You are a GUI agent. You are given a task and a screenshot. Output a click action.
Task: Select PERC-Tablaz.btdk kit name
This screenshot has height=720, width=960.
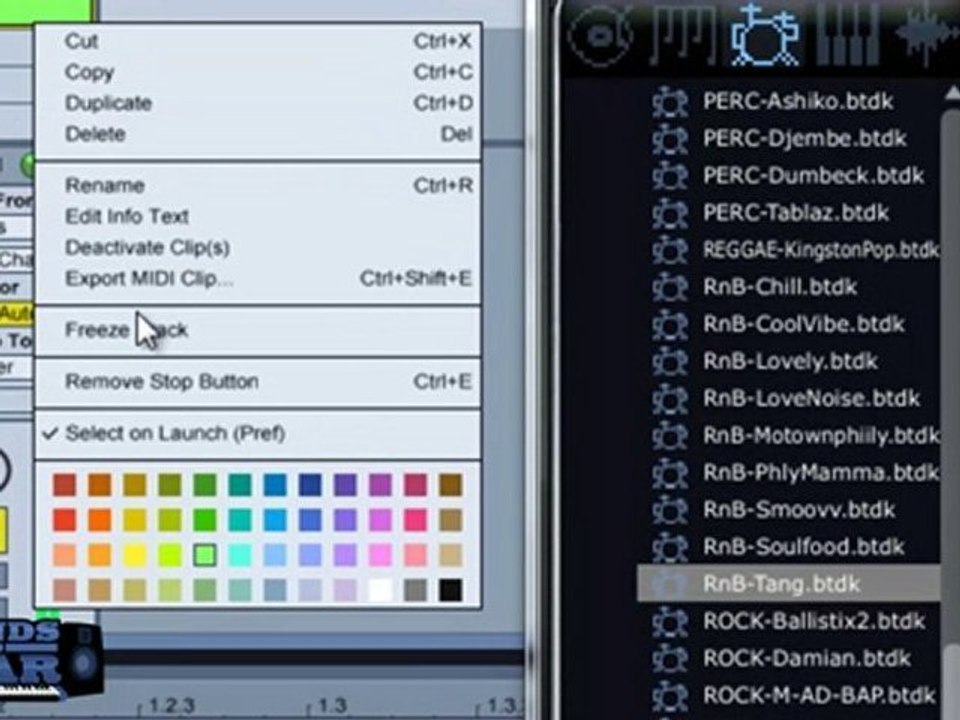click(795, 213)
